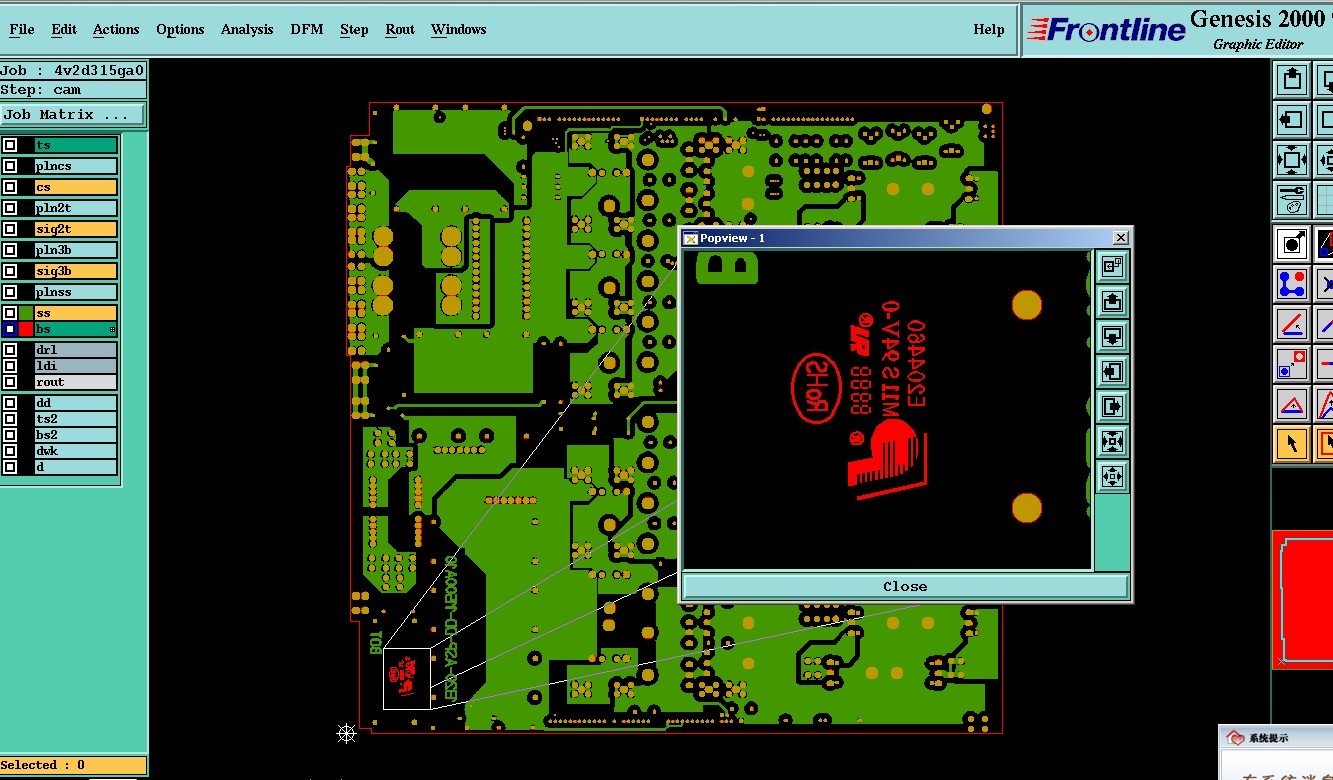Select the red-blue angle measure tool

pos(1292,324)
